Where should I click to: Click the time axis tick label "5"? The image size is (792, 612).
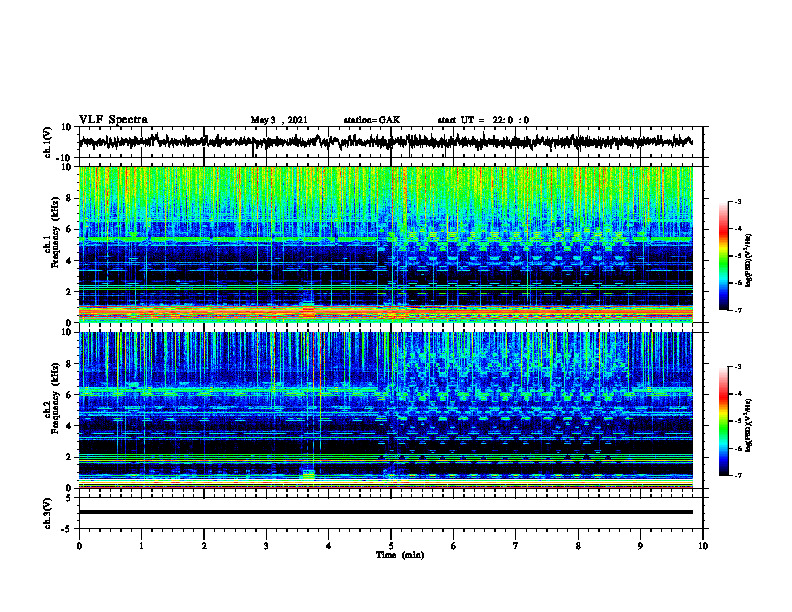391,546
